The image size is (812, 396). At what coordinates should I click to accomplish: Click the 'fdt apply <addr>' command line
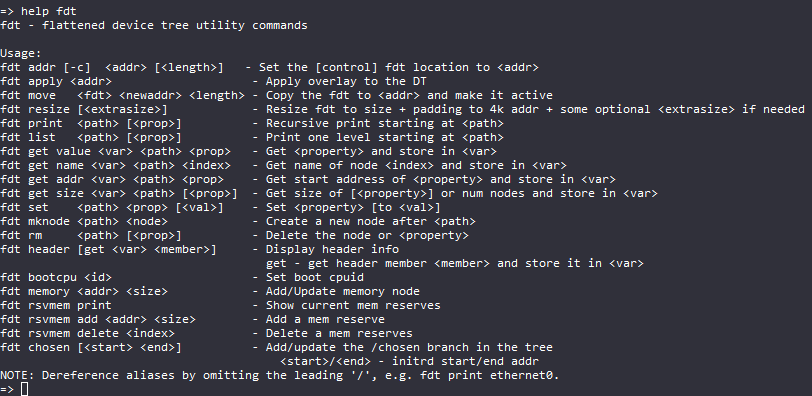coord(213,81)
